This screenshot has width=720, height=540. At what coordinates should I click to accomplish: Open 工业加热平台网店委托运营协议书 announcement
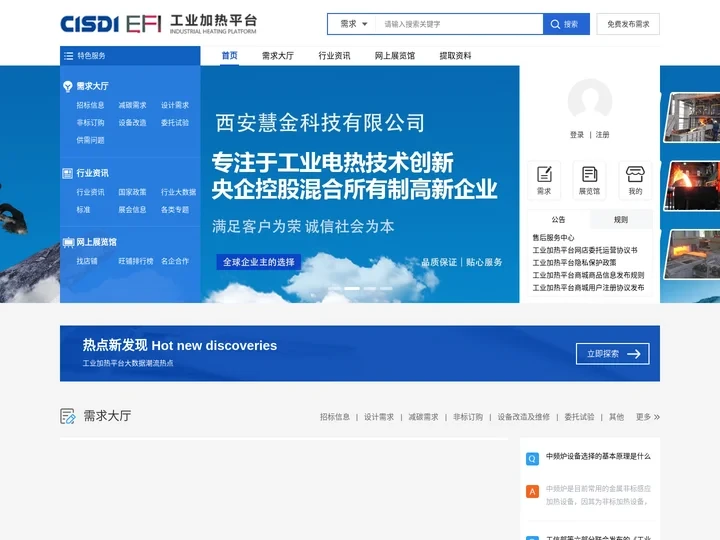[585, 250]
